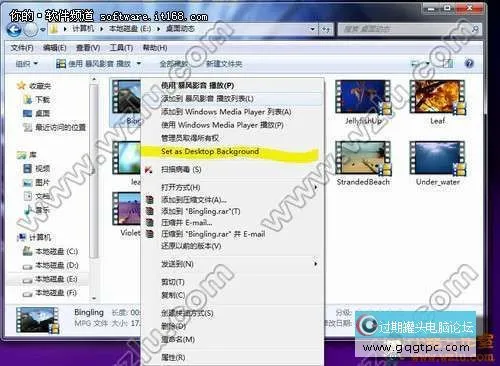The width and height of the screenshot is (500, 366).
Task: Click the Forward navigation arrow
Action: coord(31,30)
